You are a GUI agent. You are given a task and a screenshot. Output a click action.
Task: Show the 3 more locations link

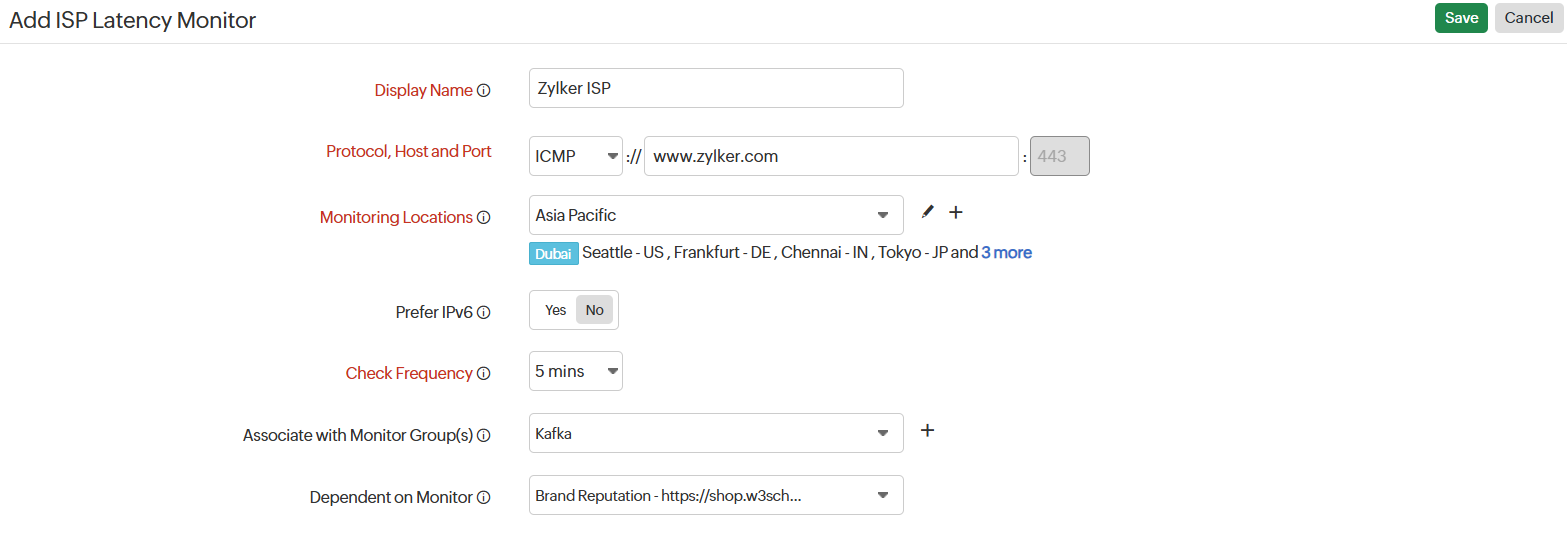[1006, 253]
